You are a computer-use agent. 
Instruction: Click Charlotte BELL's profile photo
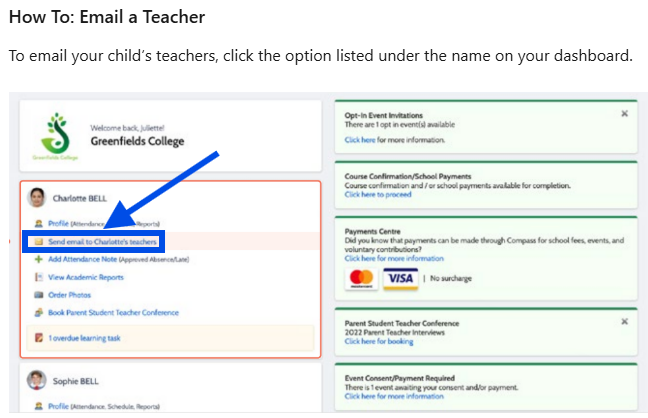pos(37,197)
